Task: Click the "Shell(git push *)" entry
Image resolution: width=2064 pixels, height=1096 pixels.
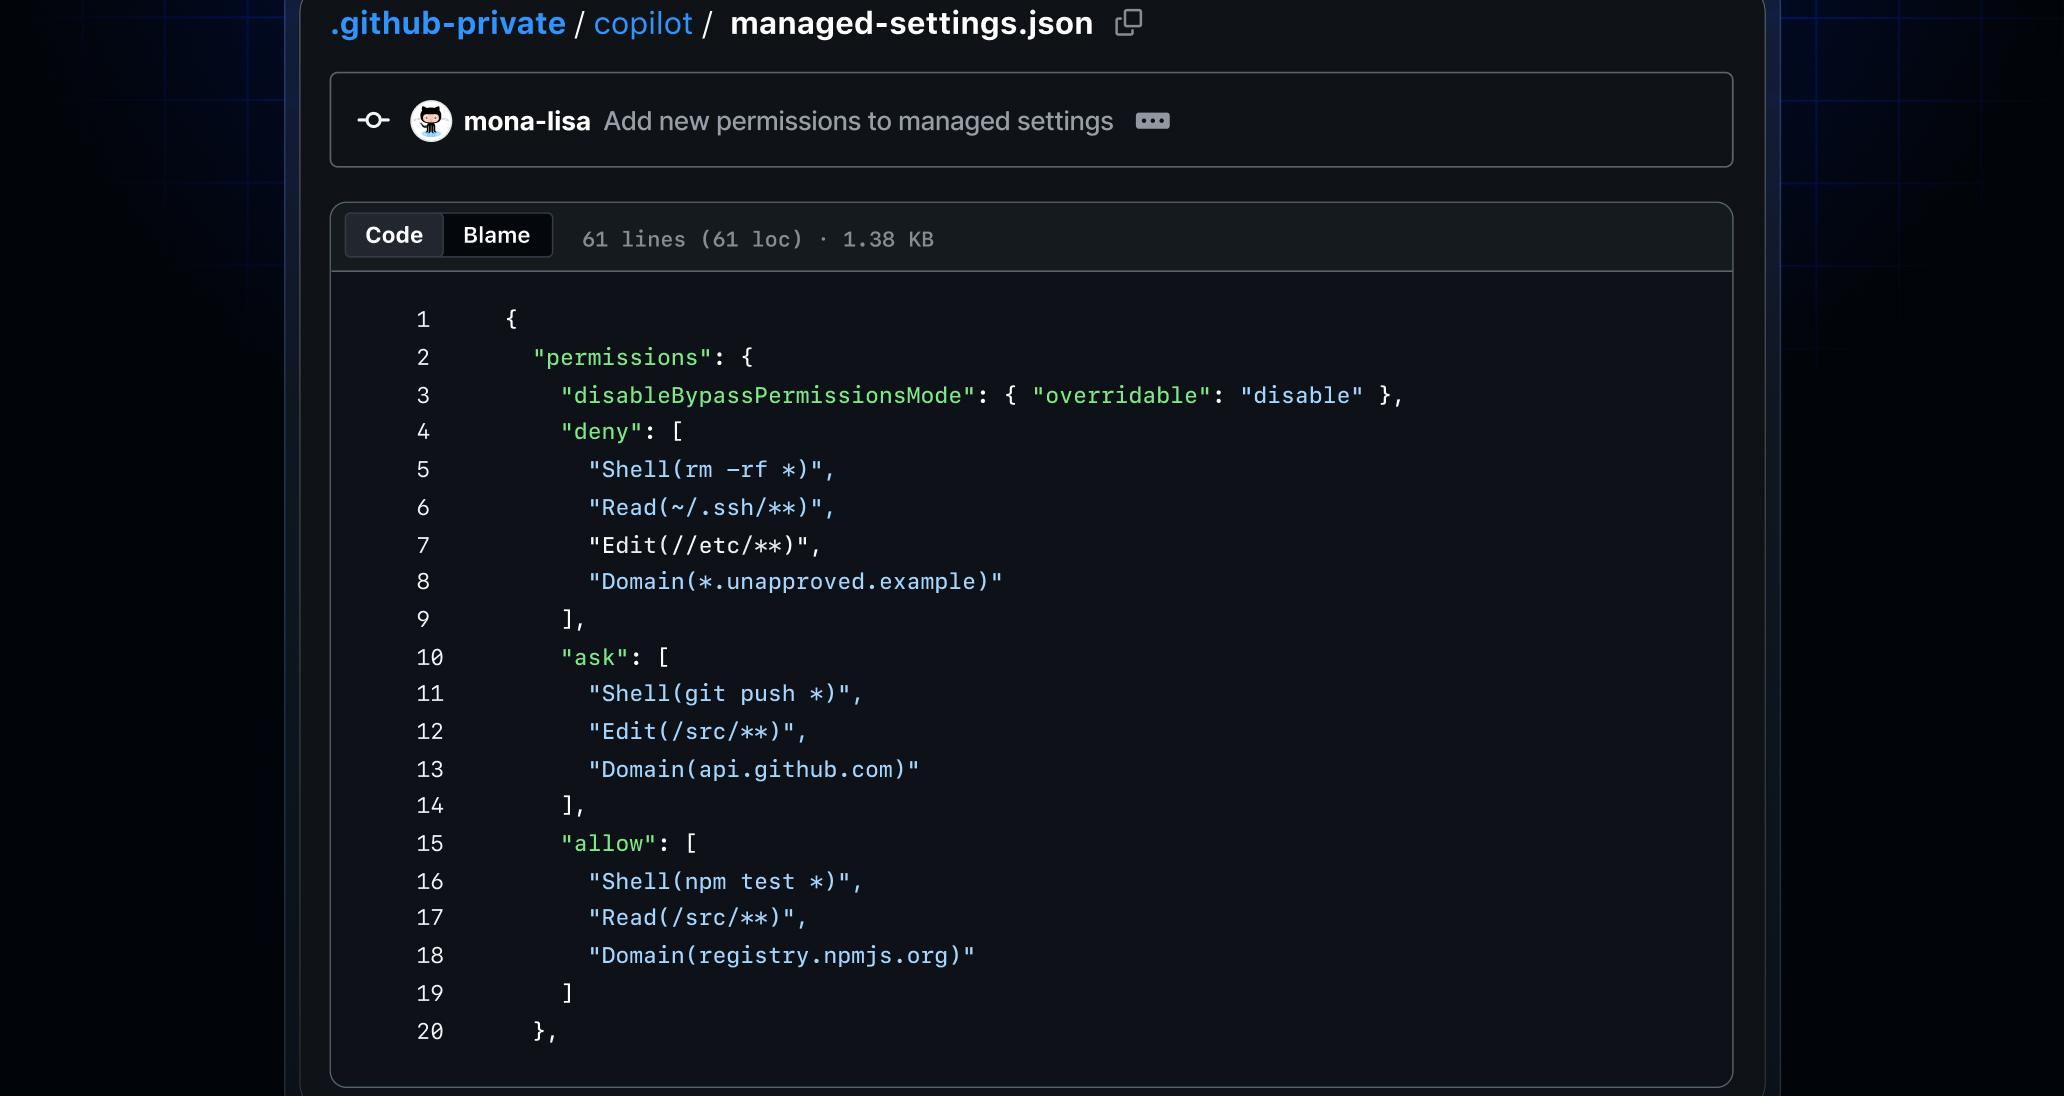Action: tap(719, 693)
